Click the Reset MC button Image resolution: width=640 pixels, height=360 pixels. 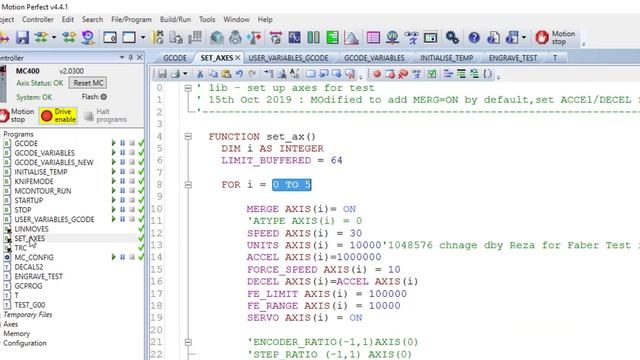pyautogui.click(x=88, y=83)
